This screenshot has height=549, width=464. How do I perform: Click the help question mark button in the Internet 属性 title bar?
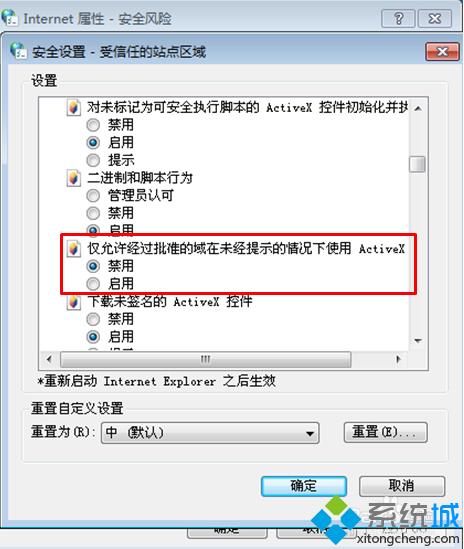(398, 18)
